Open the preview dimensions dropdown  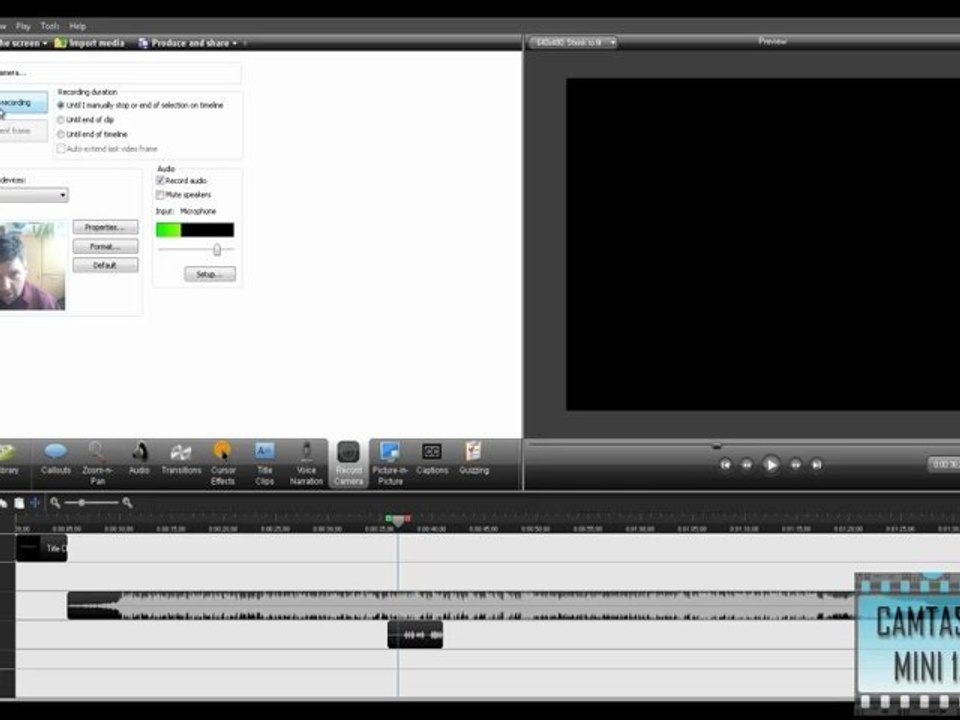point(573,42)
